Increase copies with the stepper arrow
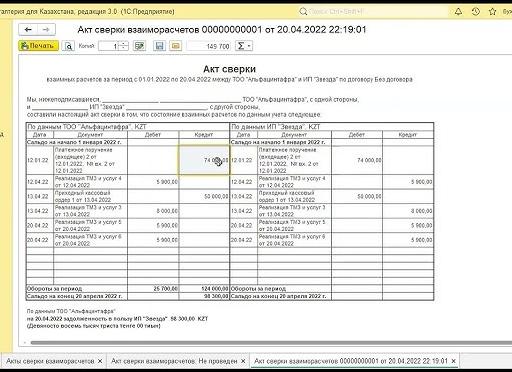This screenshot has width=512, height=372. click(124, 43)
